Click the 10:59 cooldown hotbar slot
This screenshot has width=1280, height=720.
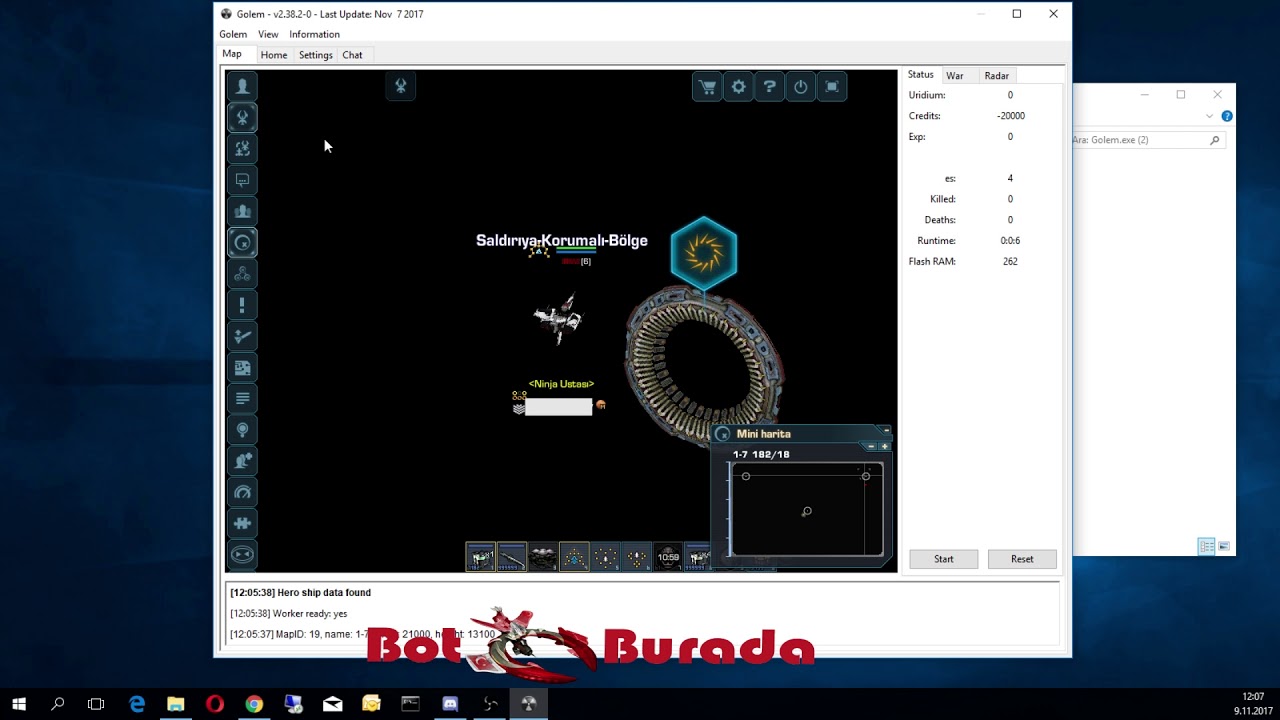(x=668, y=557)
